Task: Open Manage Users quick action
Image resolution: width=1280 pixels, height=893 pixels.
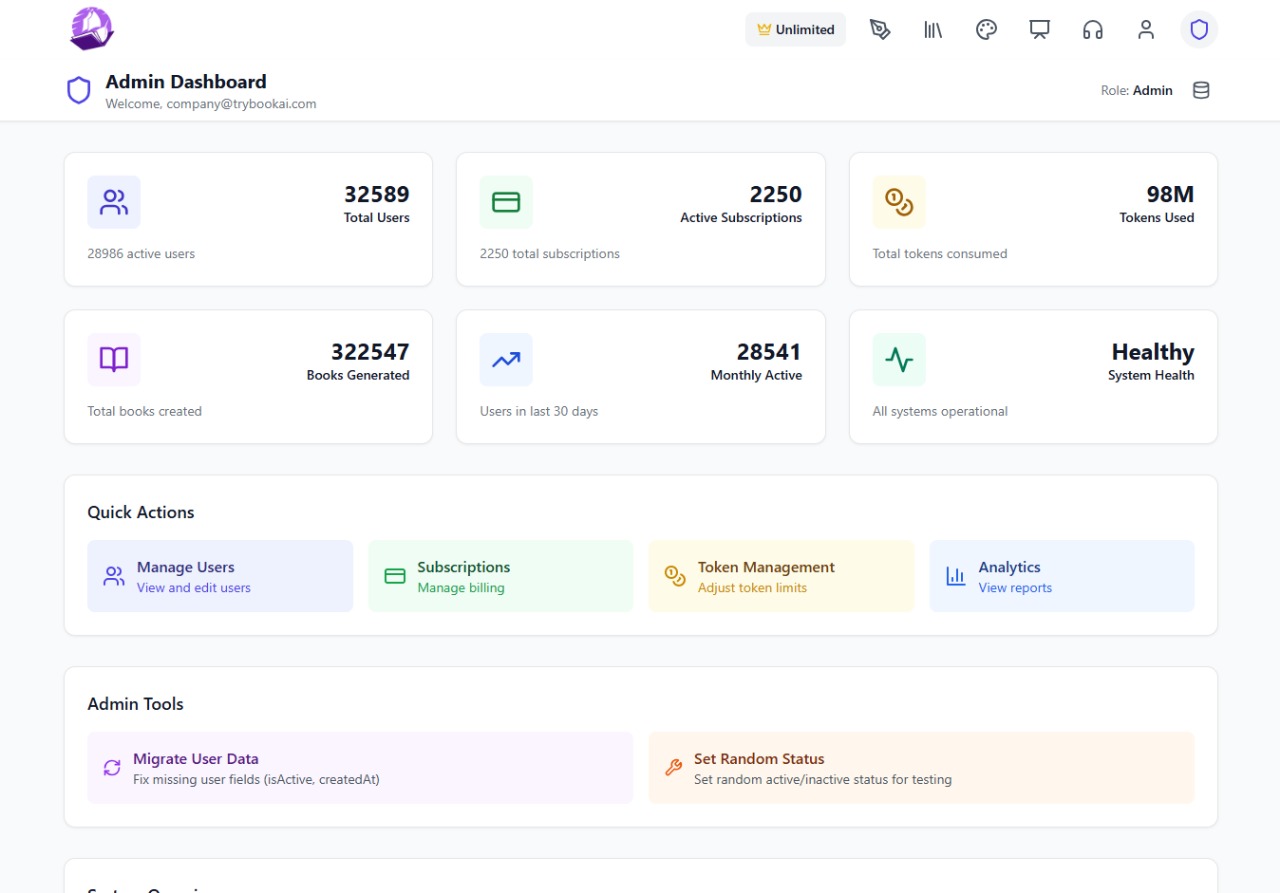Action: tap(220, 576)
